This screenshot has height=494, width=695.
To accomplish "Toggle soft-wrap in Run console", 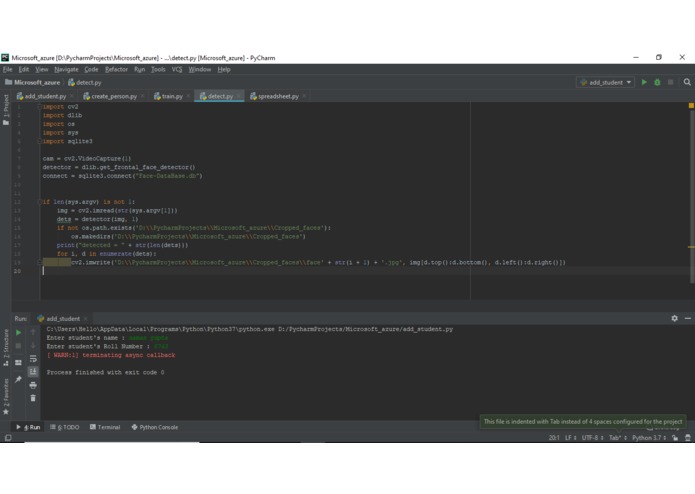I will 33,359.
